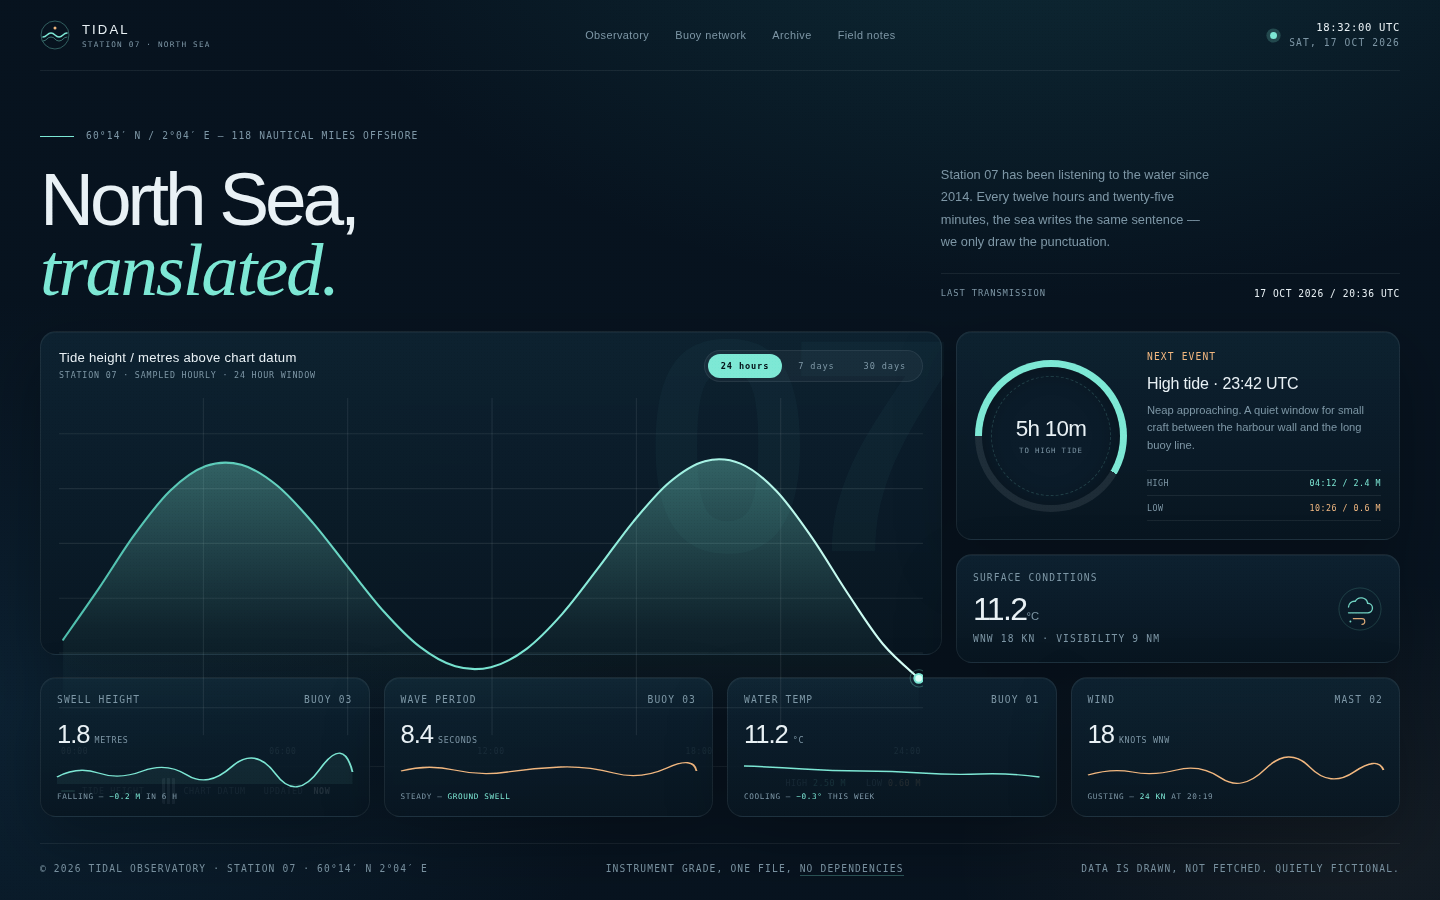Image resolution: width=1440 pixels, height=900 pixels.
Task: Click the '18 KNOTS WNW' wind value
Action: click(1128, 735)
